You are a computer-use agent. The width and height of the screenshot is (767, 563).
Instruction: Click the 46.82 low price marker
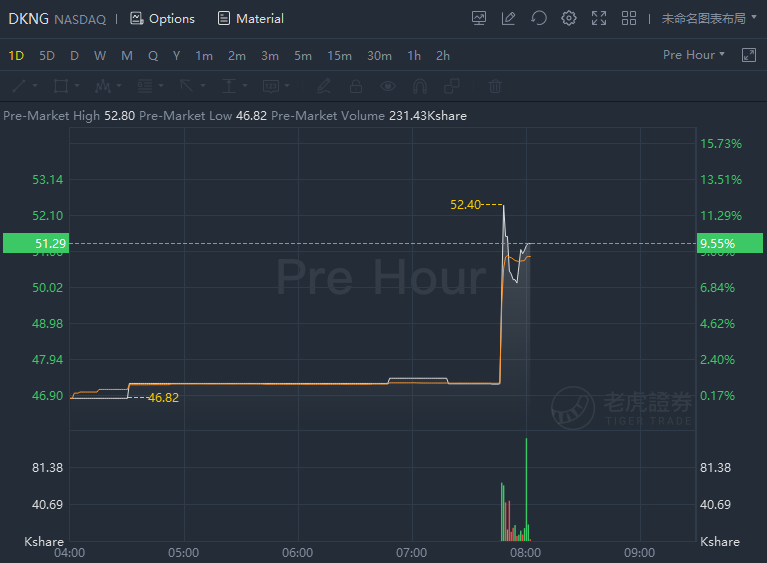coord(163,398)
